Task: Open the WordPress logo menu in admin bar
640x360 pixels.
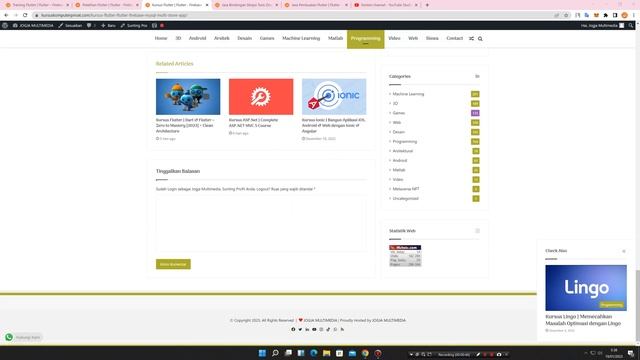Action: [5, 25]
